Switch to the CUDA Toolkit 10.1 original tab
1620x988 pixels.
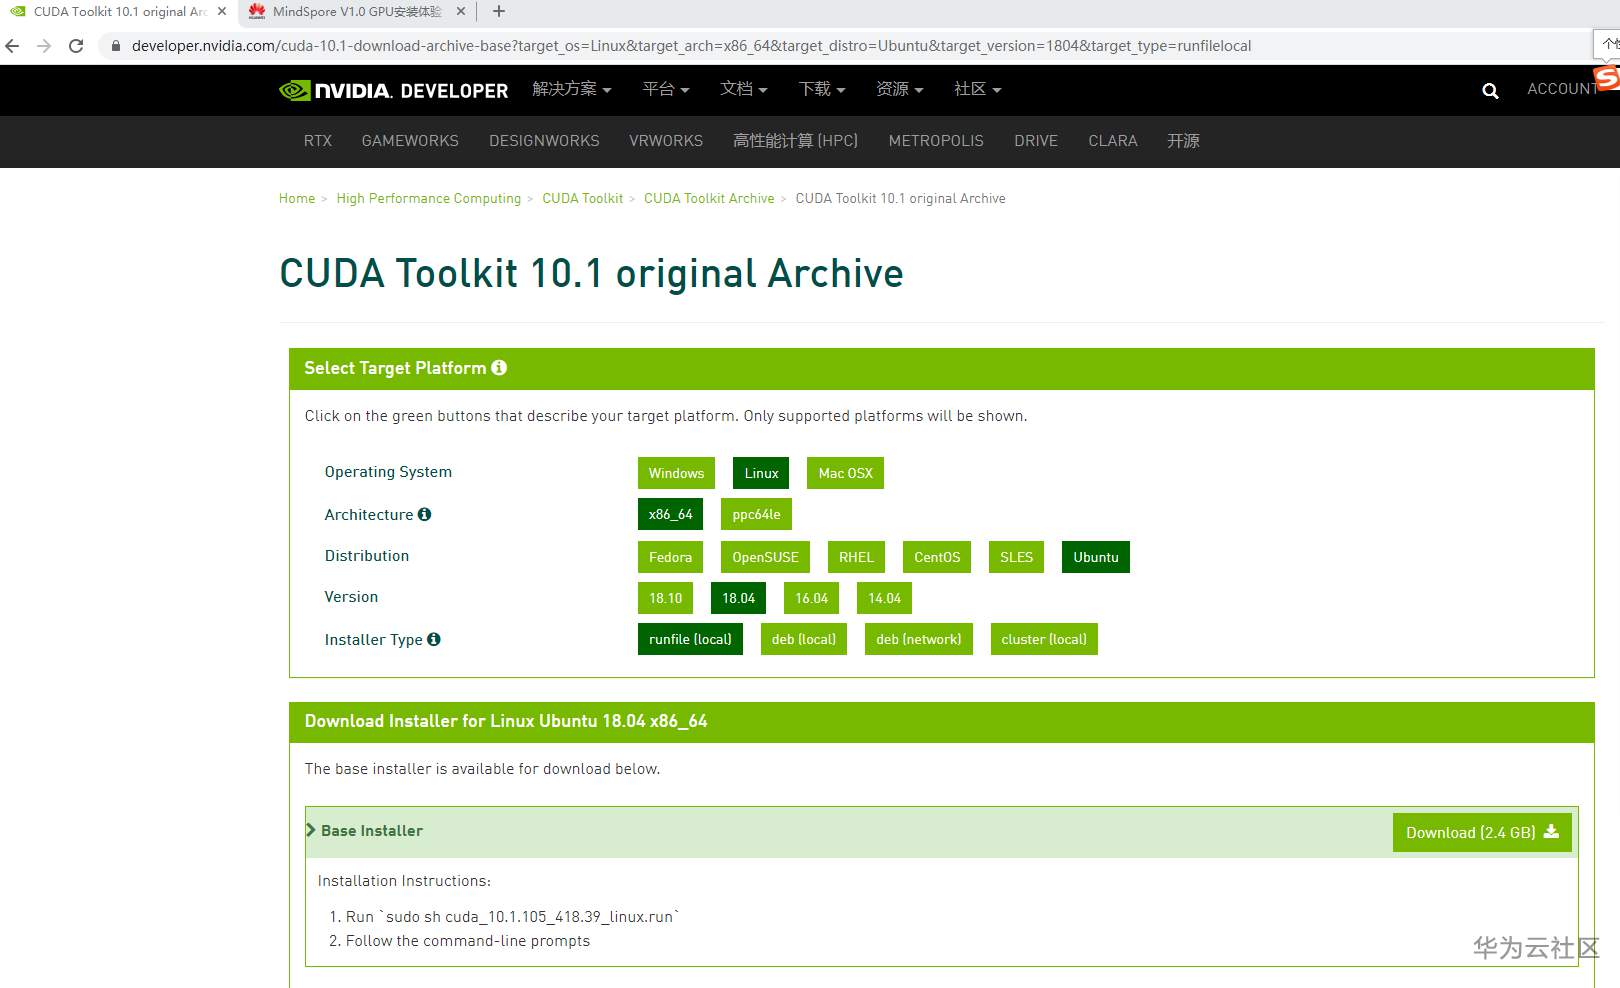point(118,12)
